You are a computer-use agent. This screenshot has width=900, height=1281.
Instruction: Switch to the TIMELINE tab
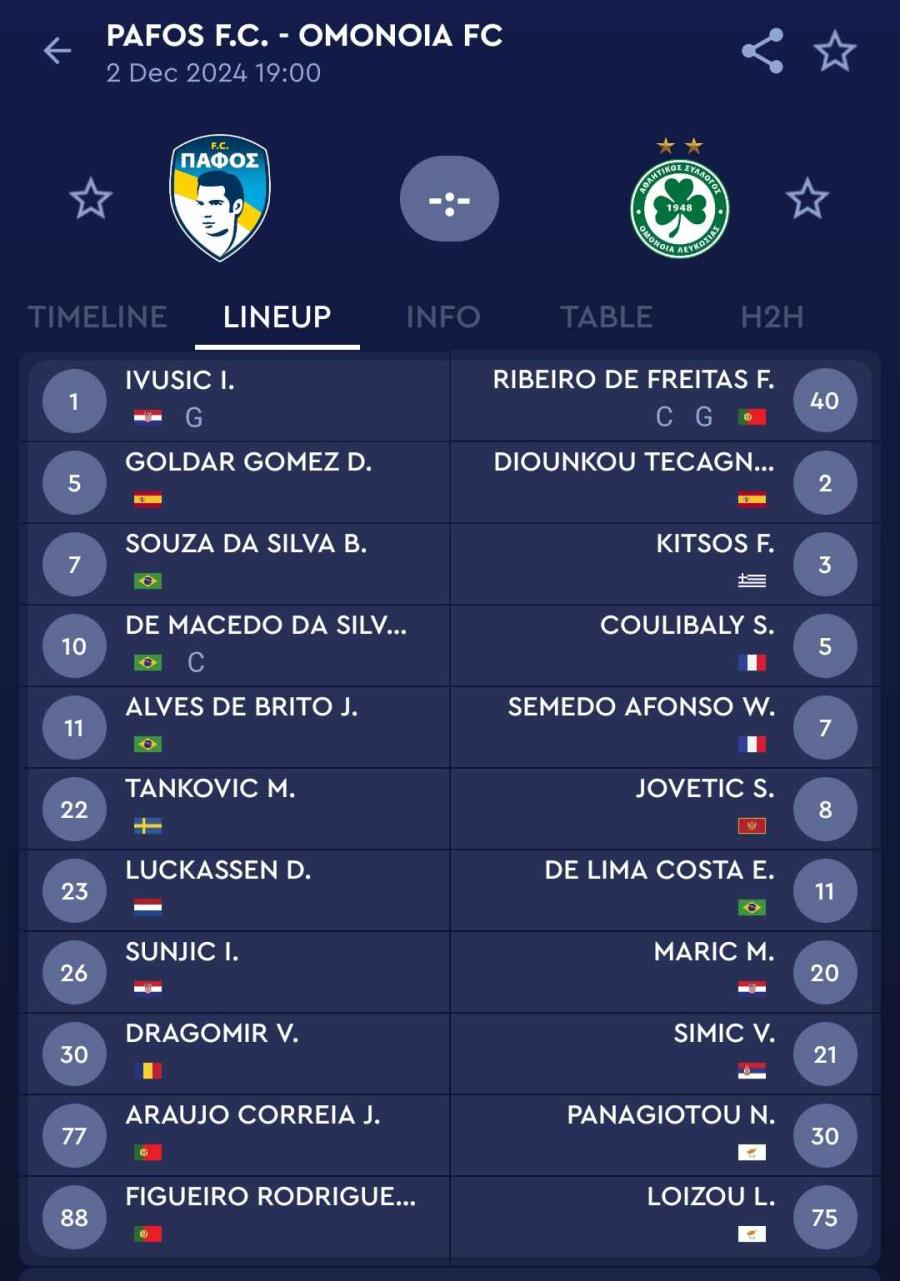(x=97, y=317)
